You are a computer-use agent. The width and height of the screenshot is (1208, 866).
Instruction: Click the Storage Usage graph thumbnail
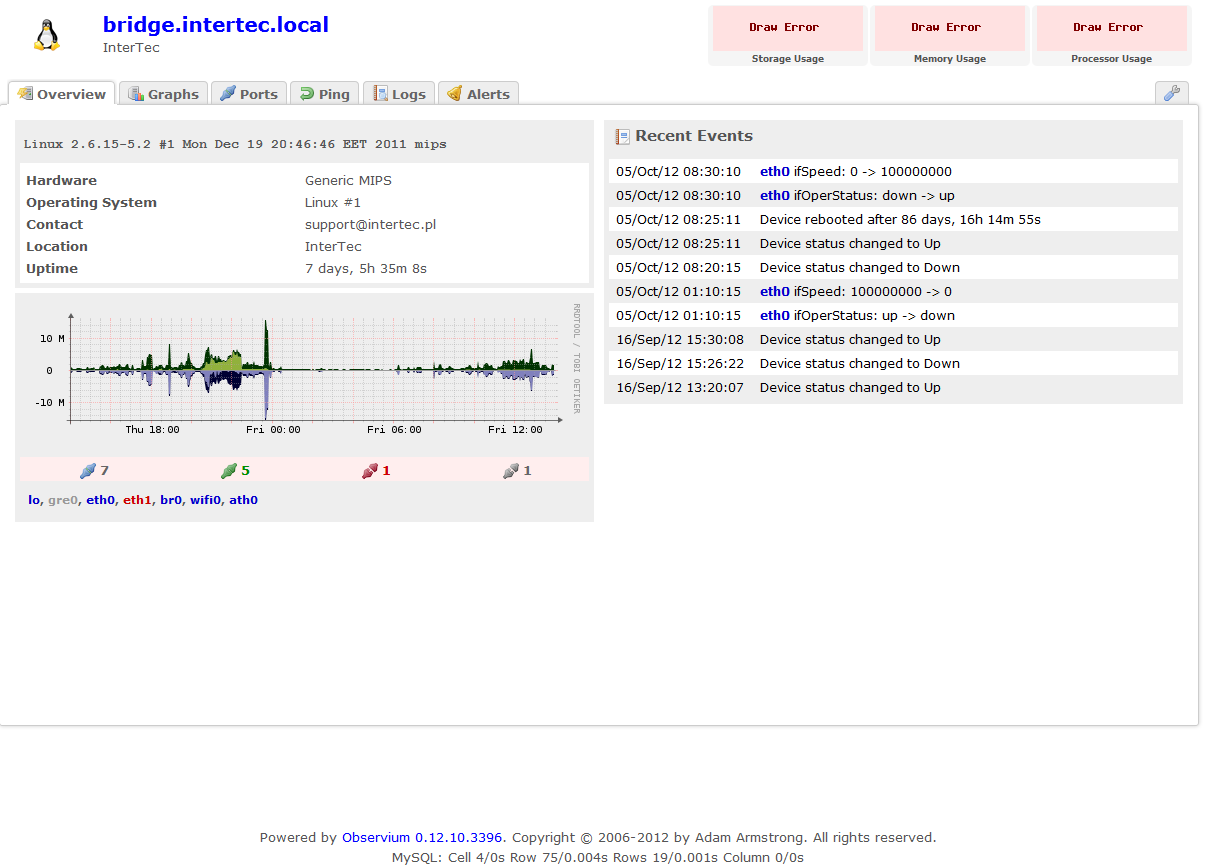tap(787, 29)
